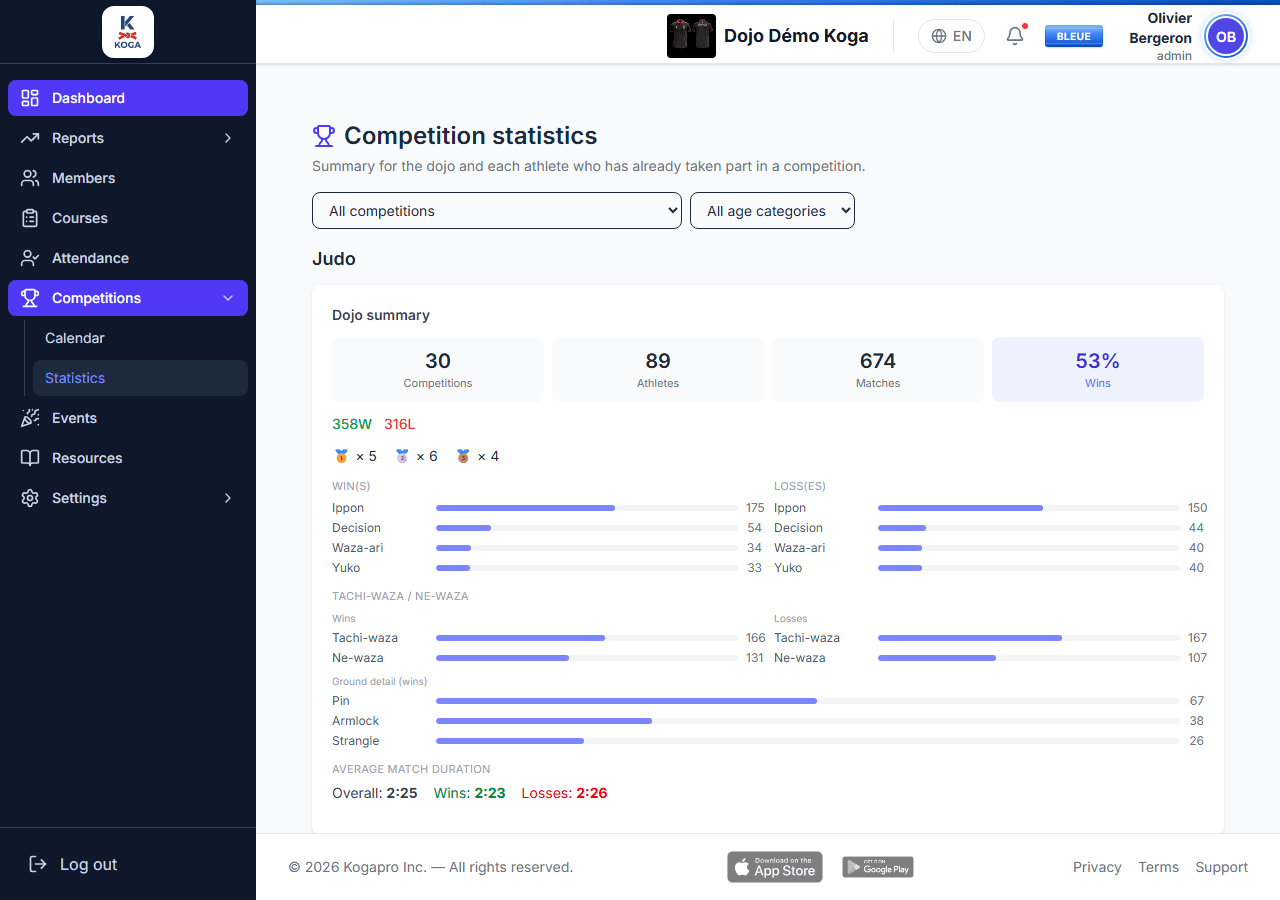Click the bronze medal icon
The height and width of the screenshot is (900, 1280).
coord(463,456)
